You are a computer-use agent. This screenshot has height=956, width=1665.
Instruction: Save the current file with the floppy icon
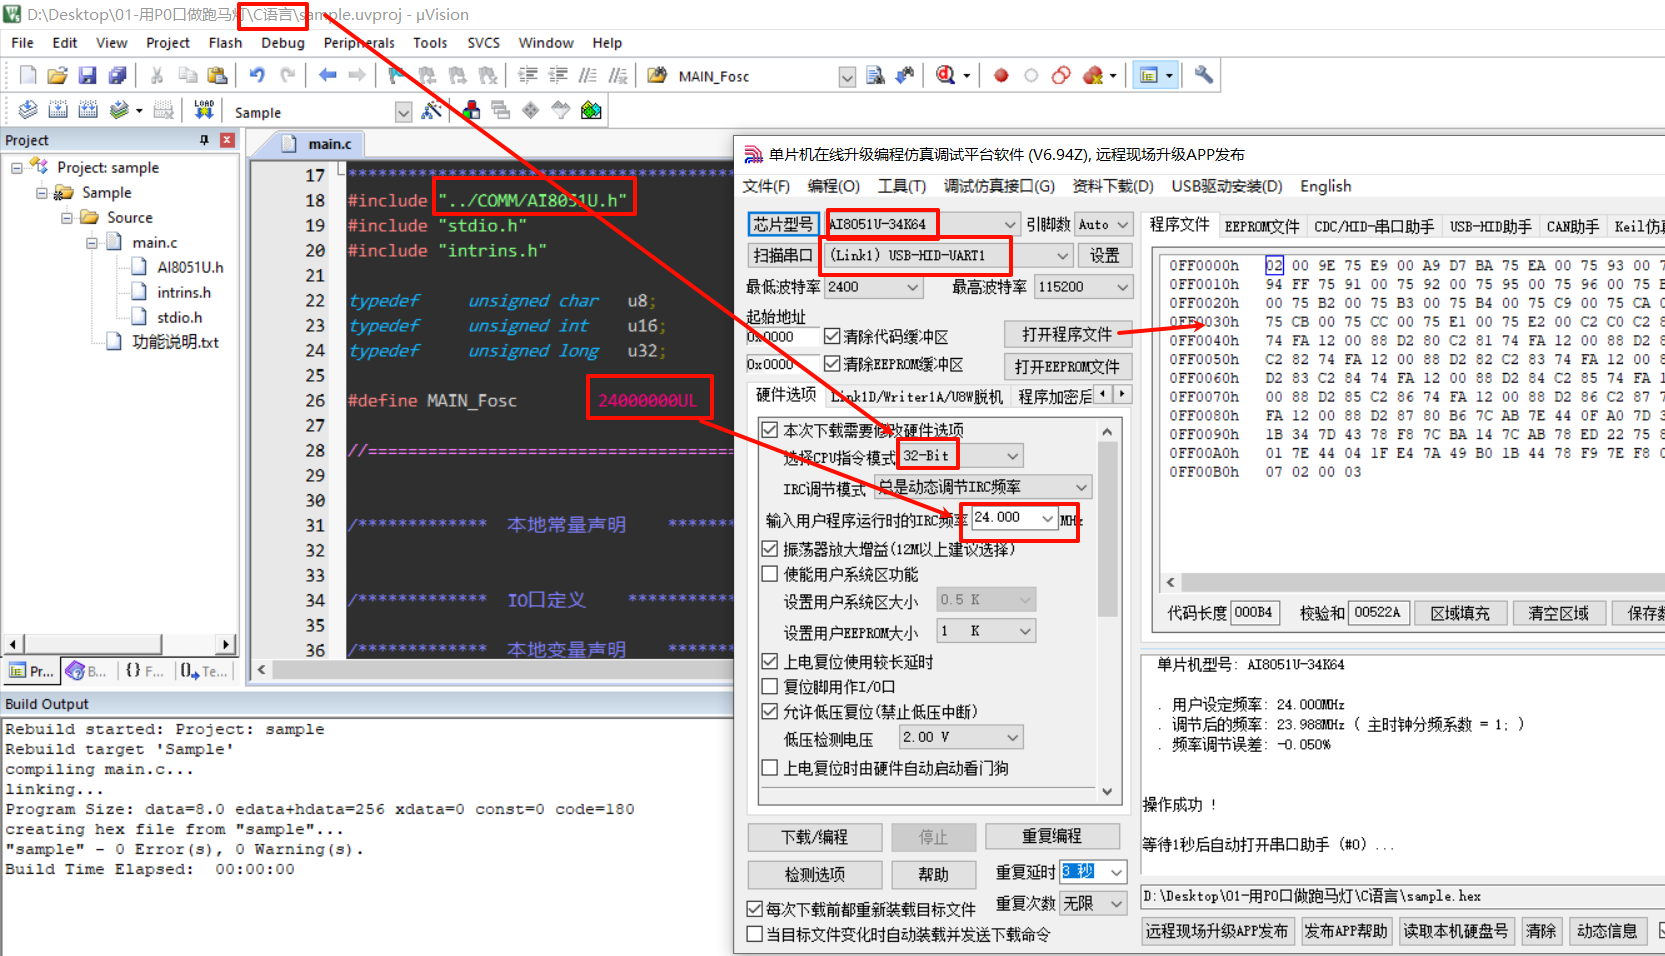(87, 75)
